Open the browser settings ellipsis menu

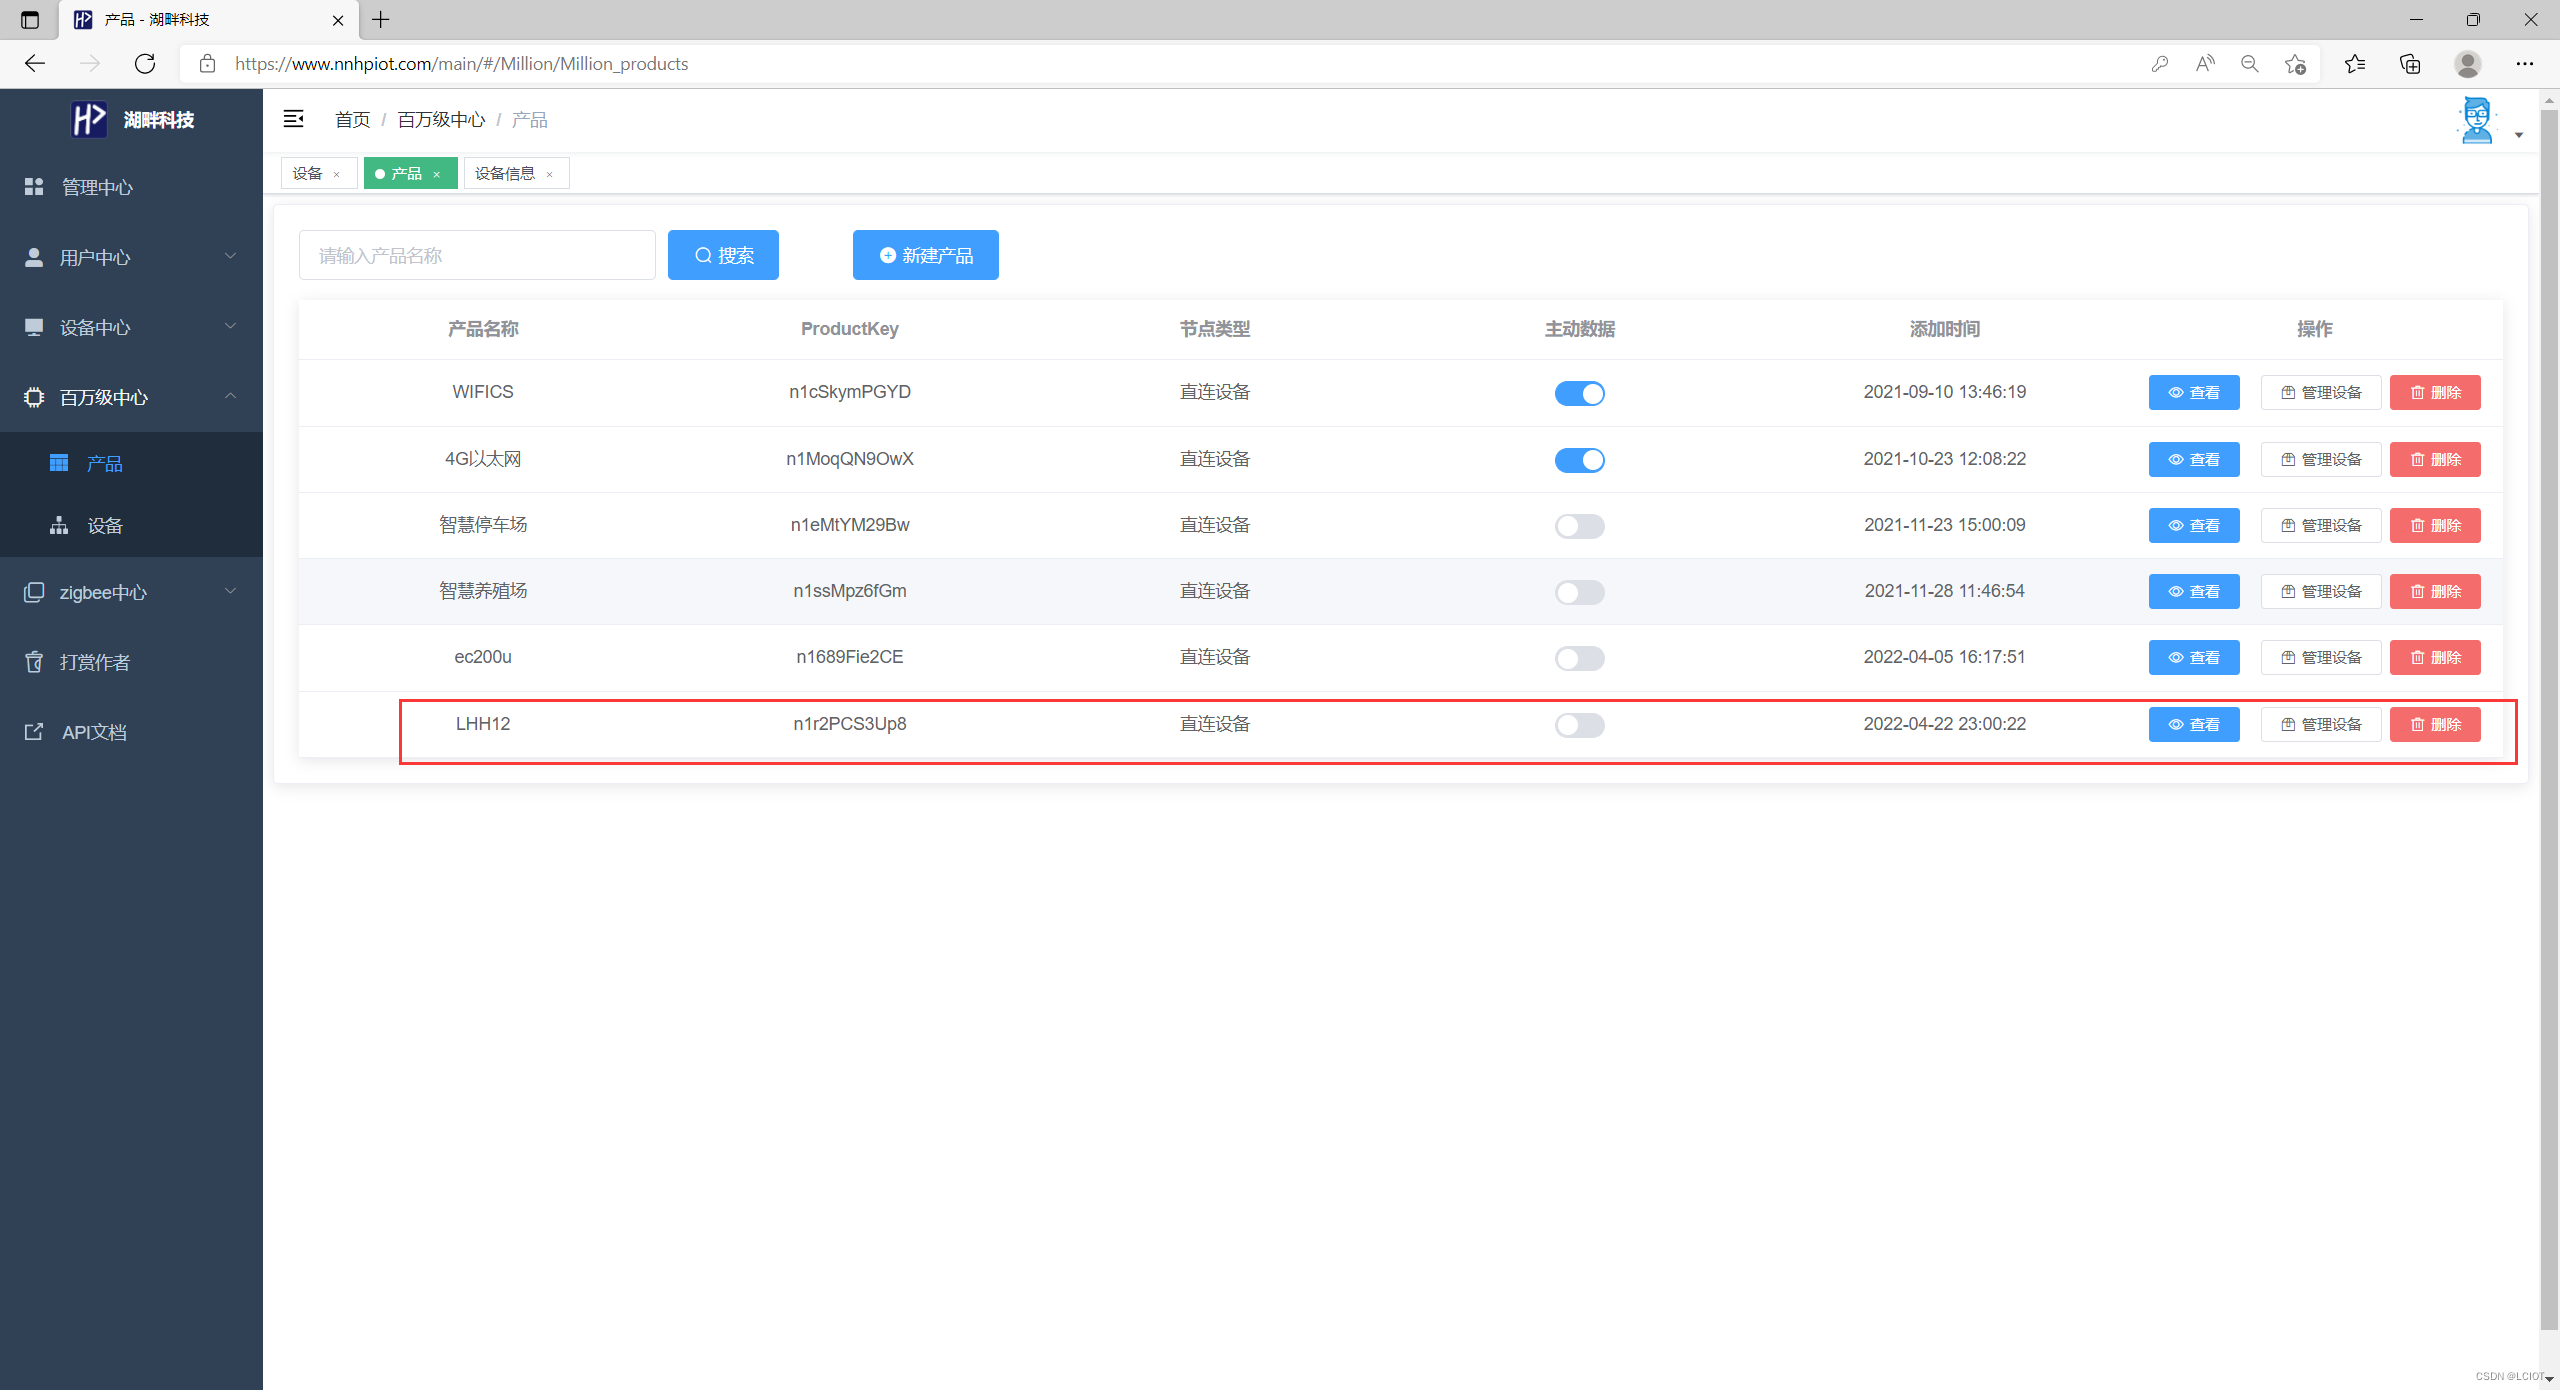coord(2525,63)
